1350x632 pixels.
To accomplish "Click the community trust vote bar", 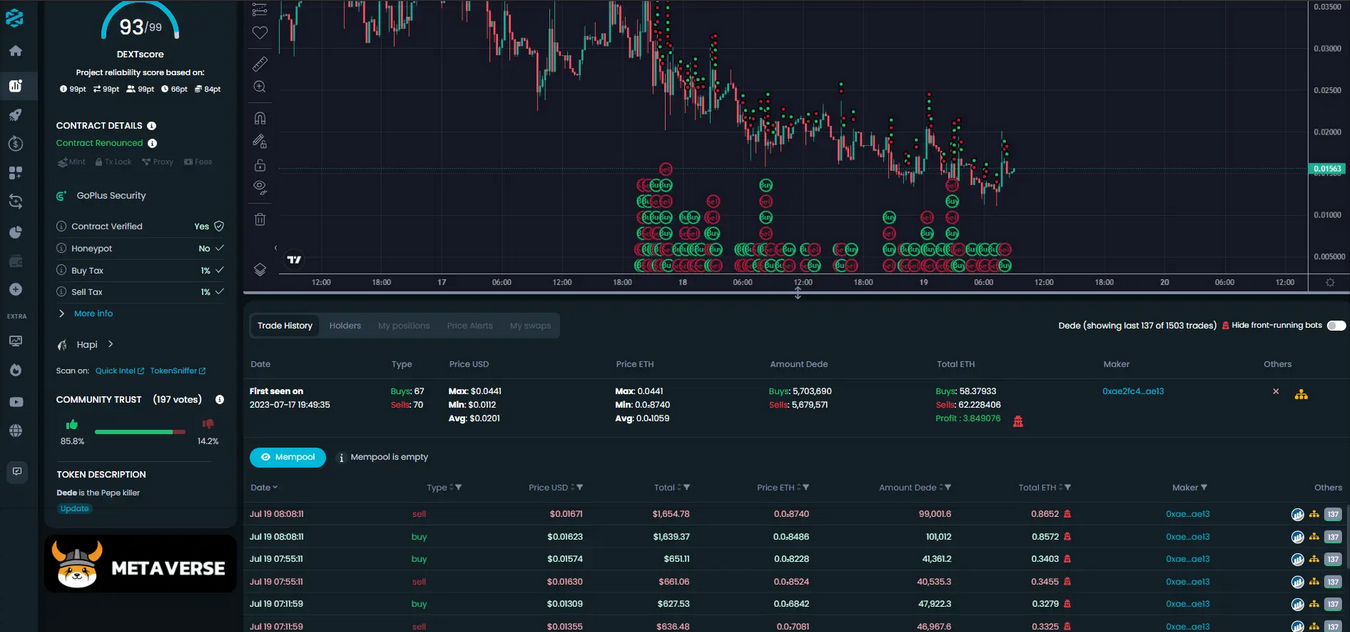I will tap(140, 432).
